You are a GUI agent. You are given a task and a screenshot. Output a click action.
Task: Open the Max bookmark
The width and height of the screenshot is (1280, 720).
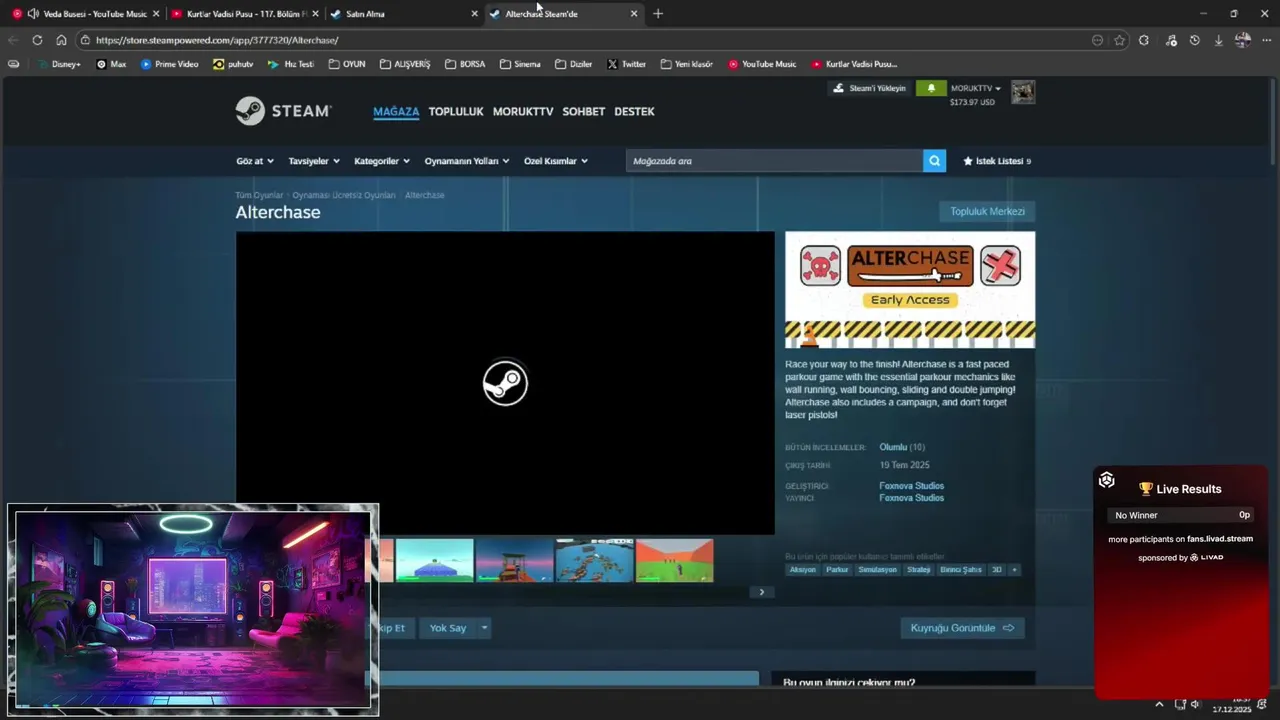(111, 64)
